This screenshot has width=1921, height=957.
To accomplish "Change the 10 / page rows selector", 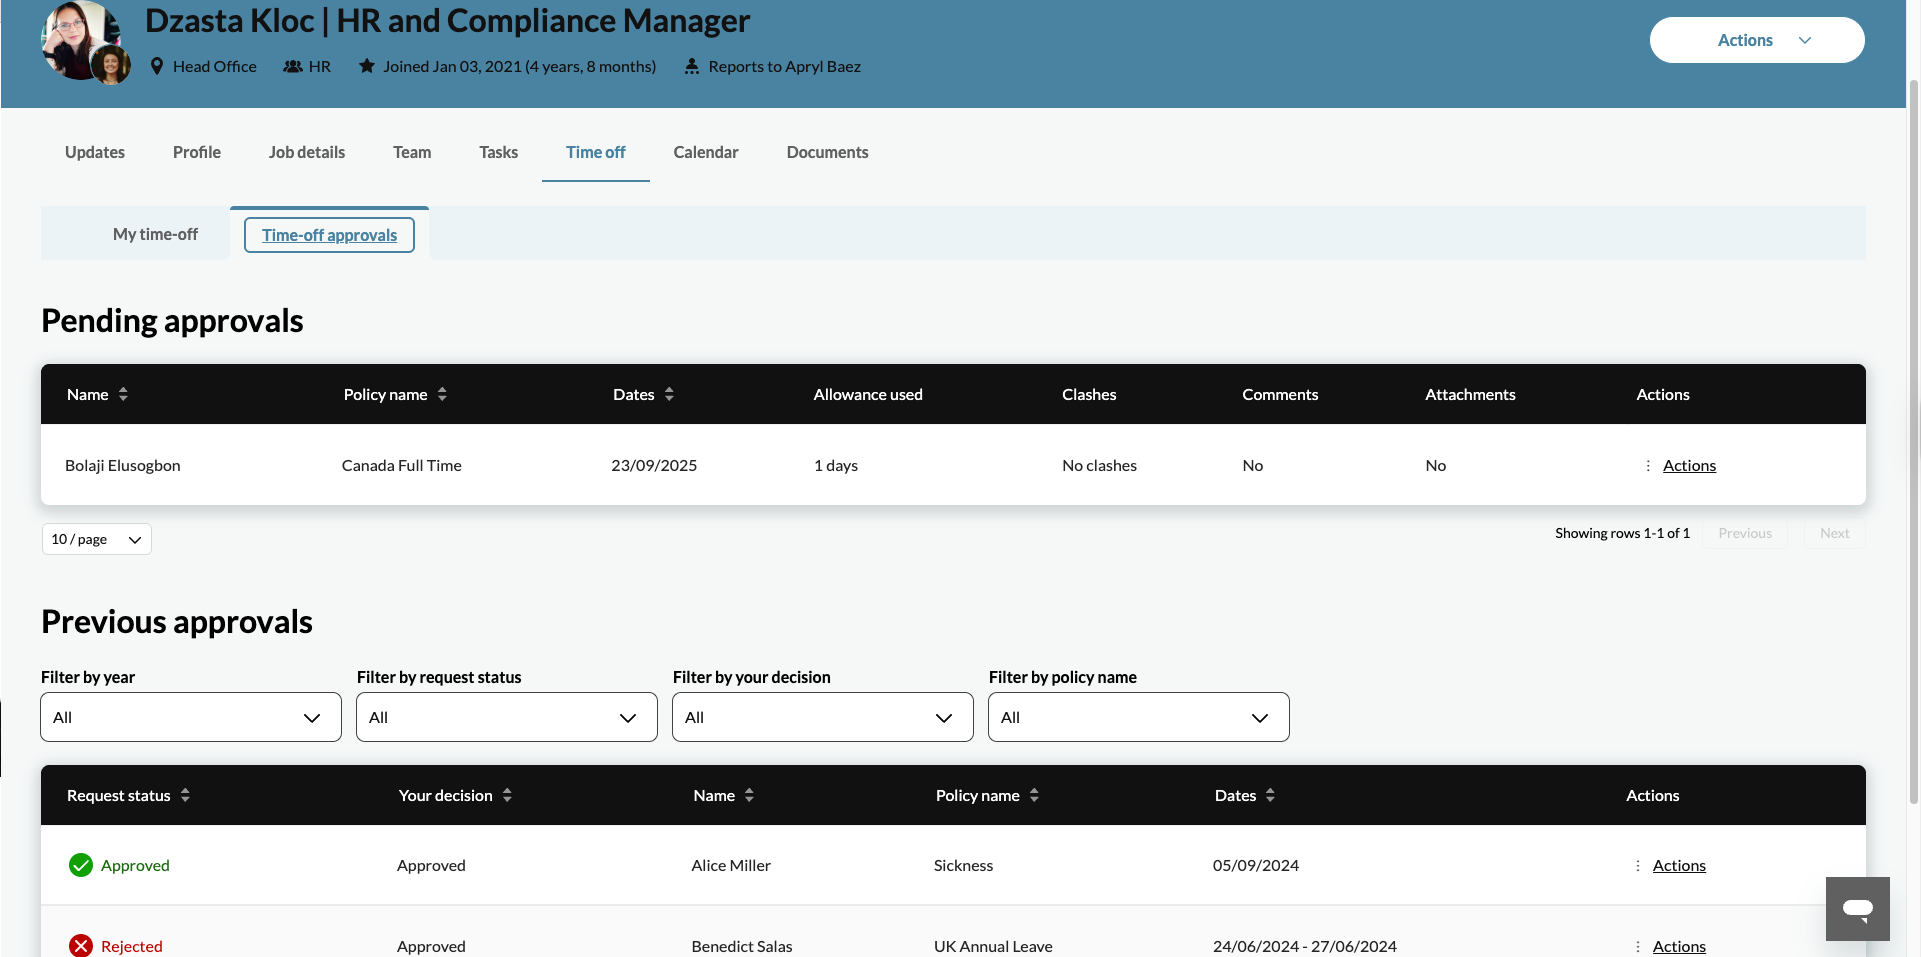I will point(96,539).
